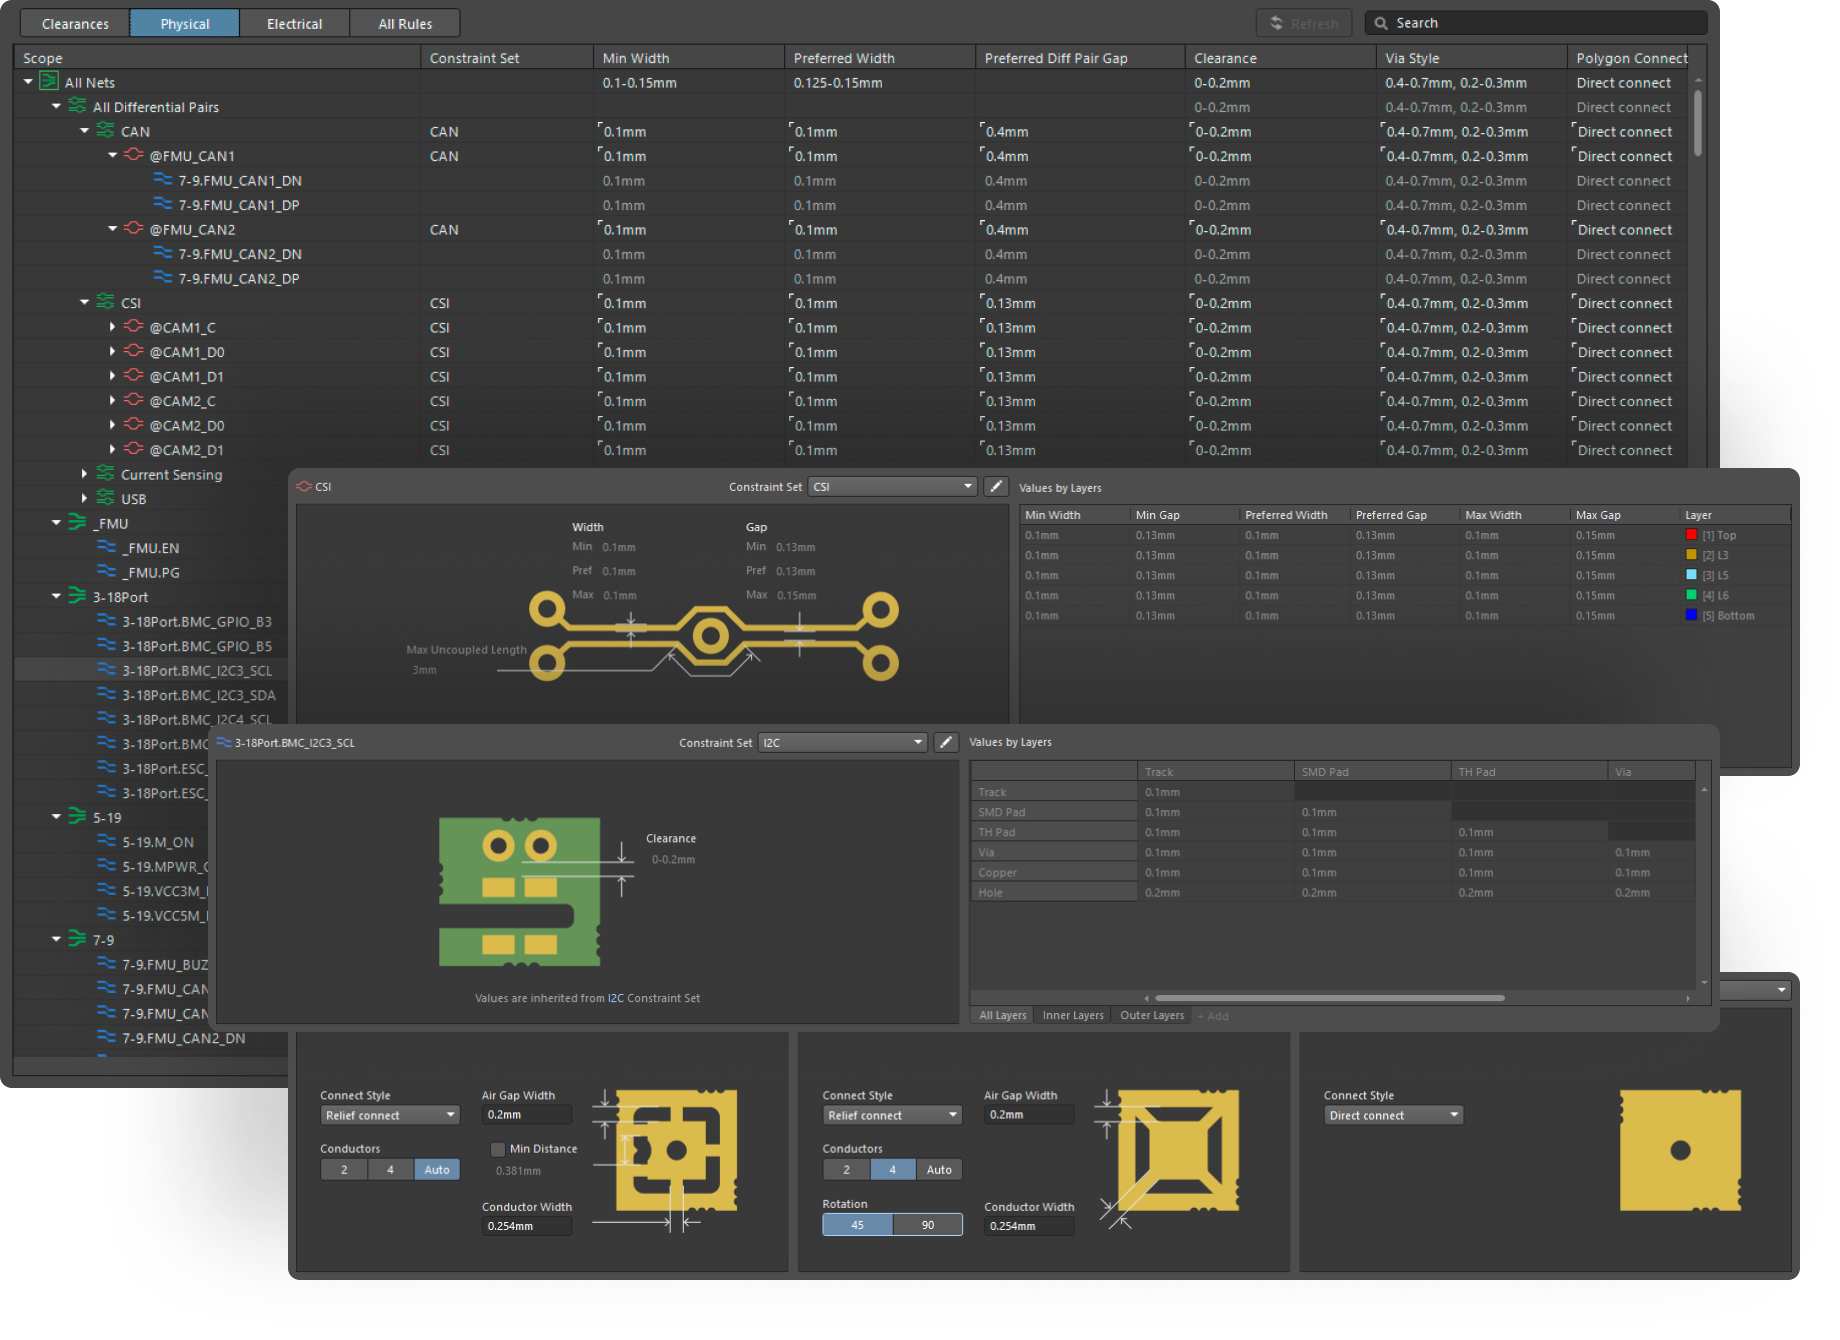The image size is (1840, 1340).
Task: Click the USB differential pair class icon
Action: [105, 498]
